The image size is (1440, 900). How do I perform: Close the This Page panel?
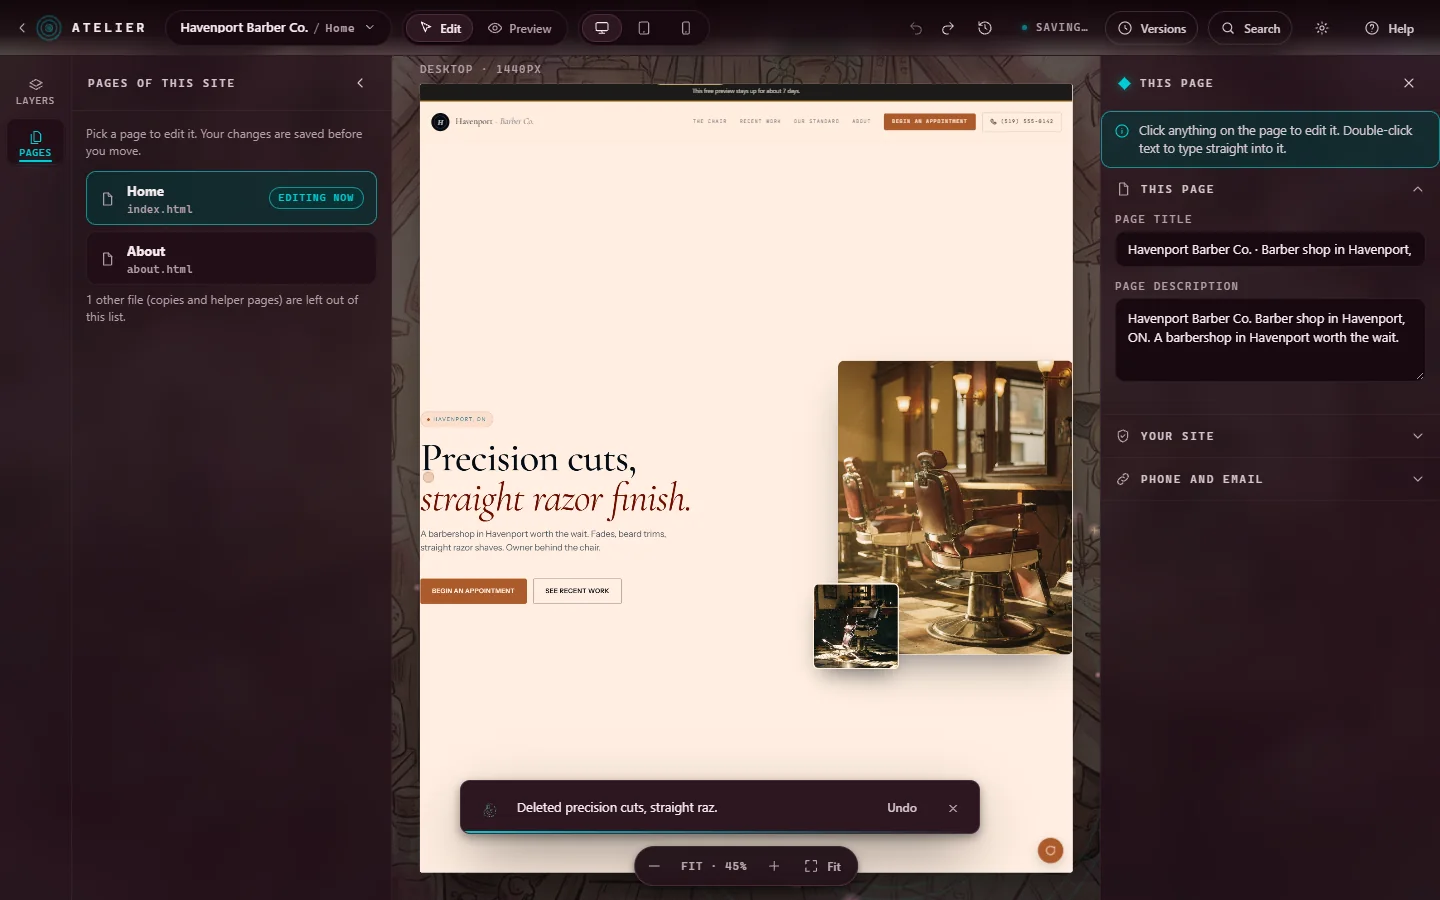coord(1409,83)
